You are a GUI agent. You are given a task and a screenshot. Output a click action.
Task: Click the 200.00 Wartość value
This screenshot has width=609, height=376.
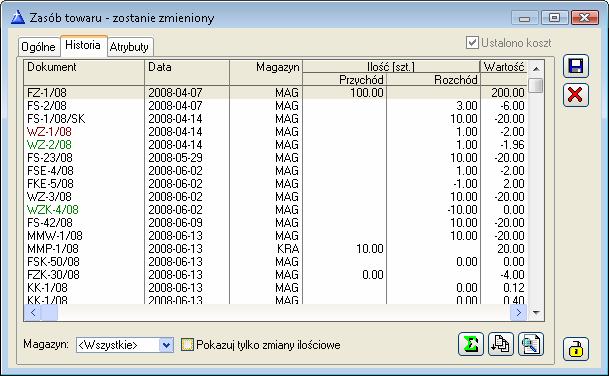click(x=508, y=92)
